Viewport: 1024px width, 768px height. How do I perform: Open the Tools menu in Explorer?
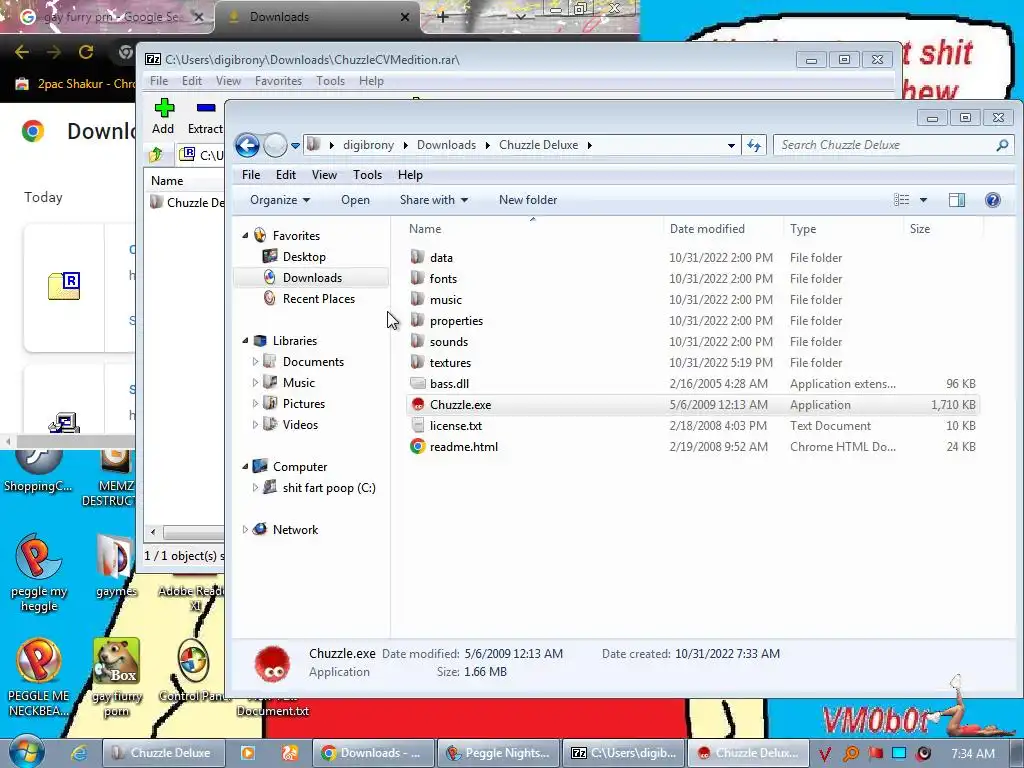(367, 175)
